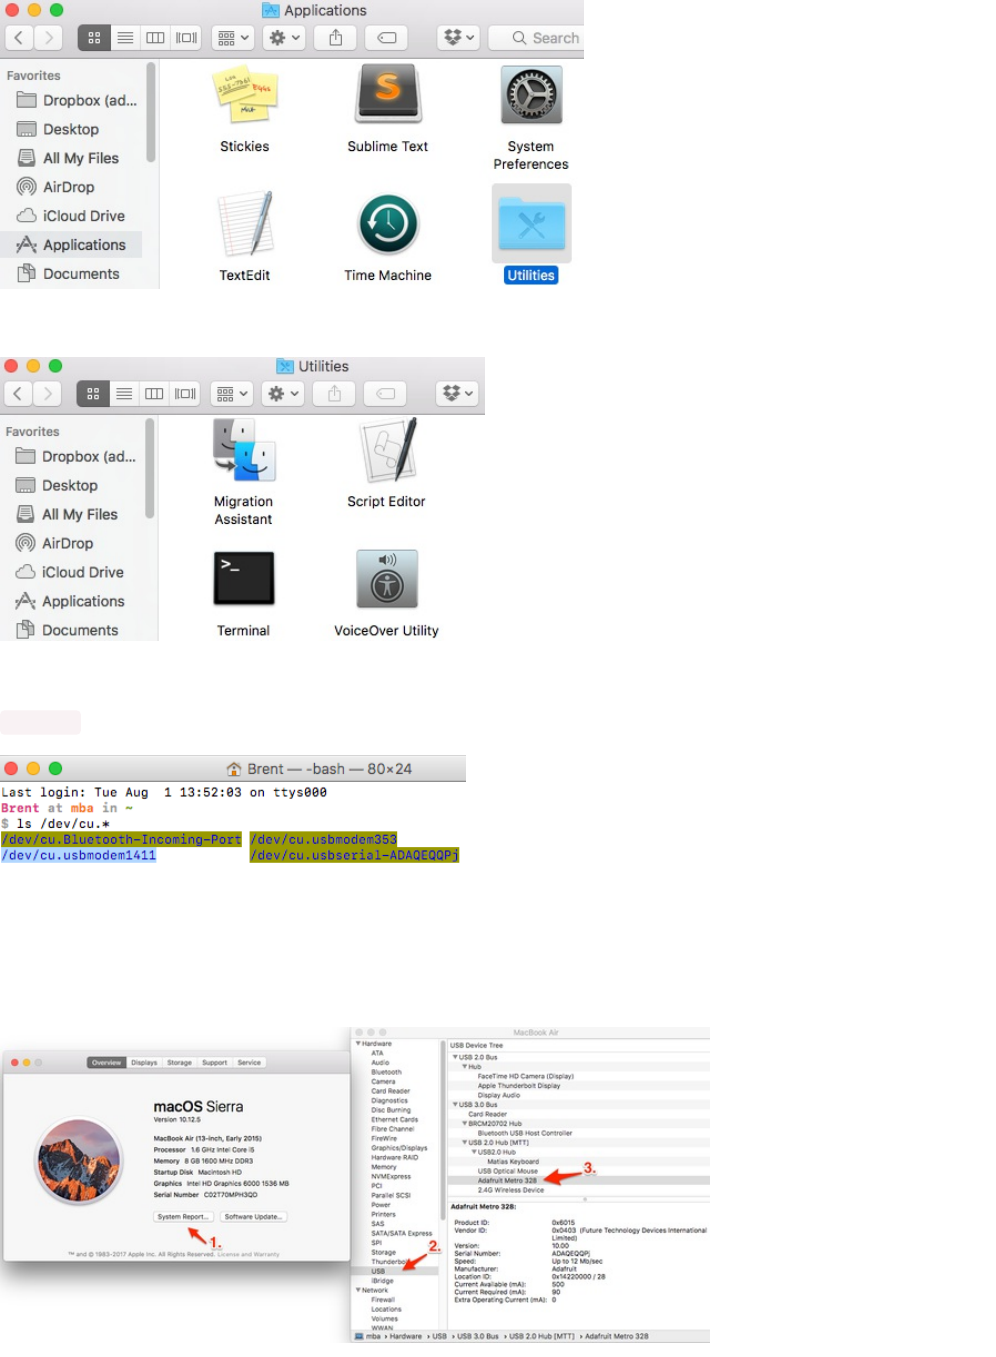Open VoiceOver Utility icon
The image size is (996, 1357).
[387, 579]
